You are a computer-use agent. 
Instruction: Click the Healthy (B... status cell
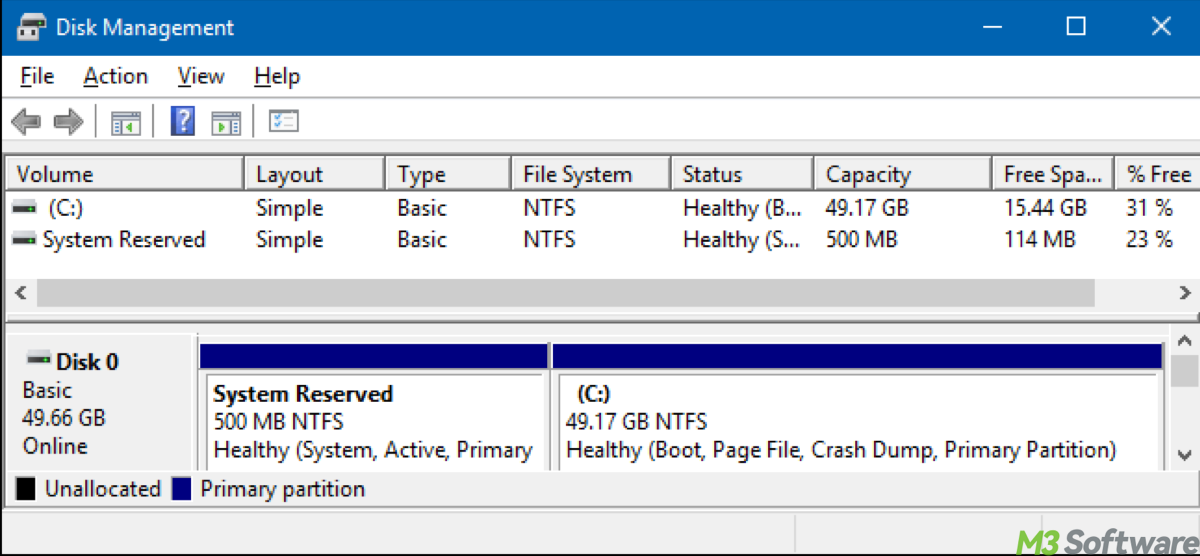(742, 208)
